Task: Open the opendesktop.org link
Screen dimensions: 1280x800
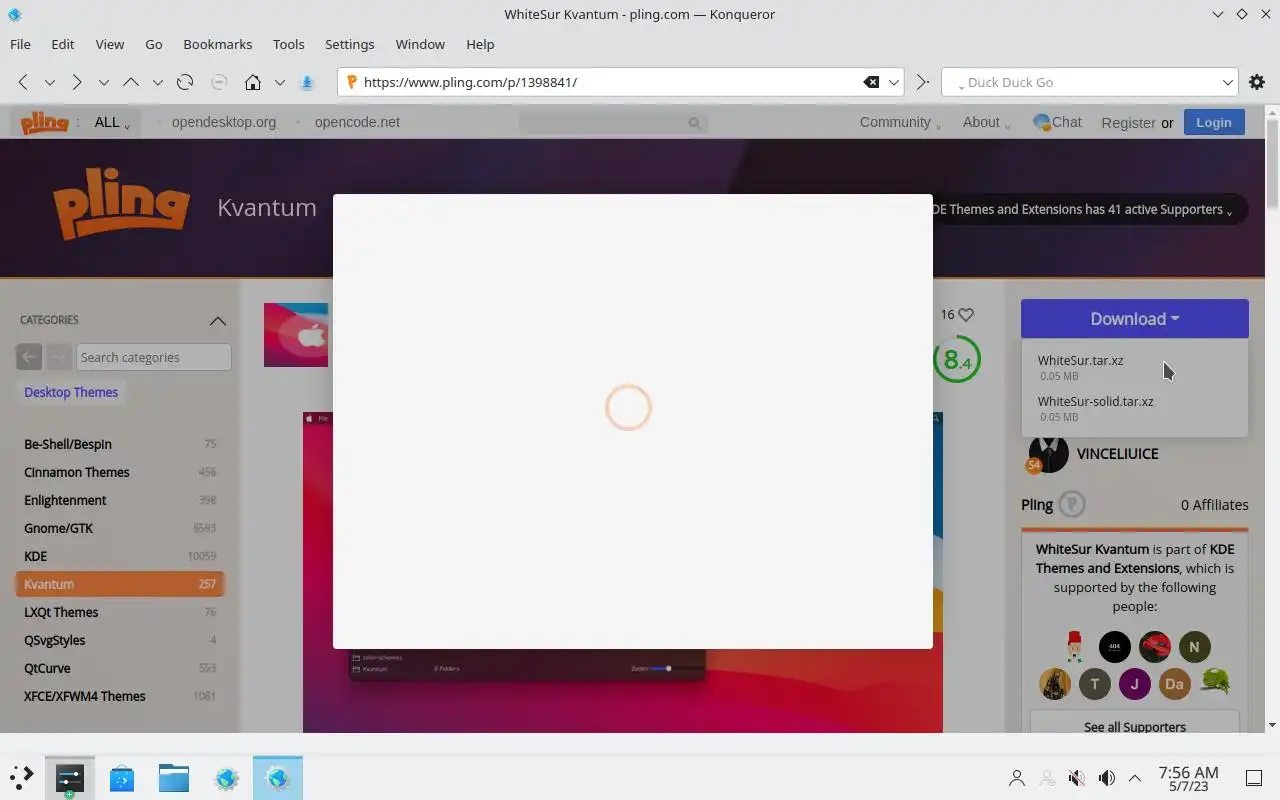Action: click(x=224, y=122)
